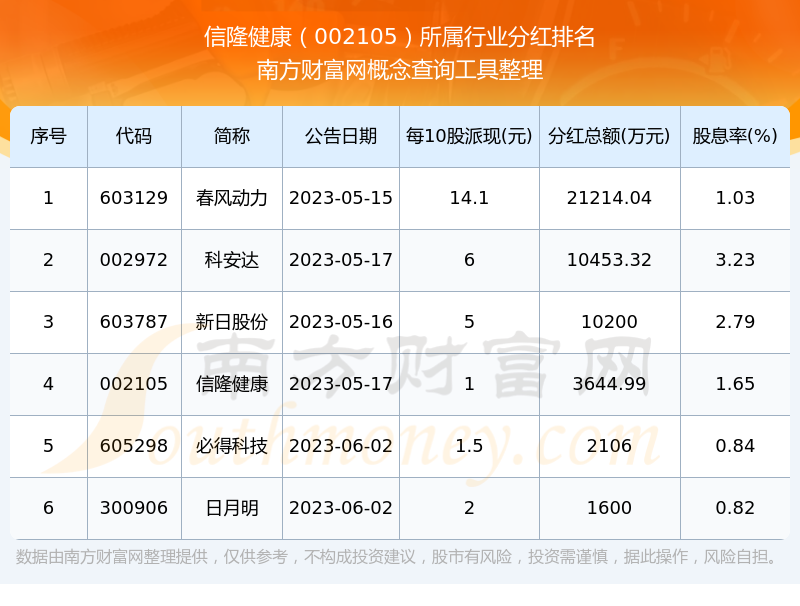Screen dimensions: 800x606
Task: Click the yield value 1.65
Action: [x=735, y=384]
